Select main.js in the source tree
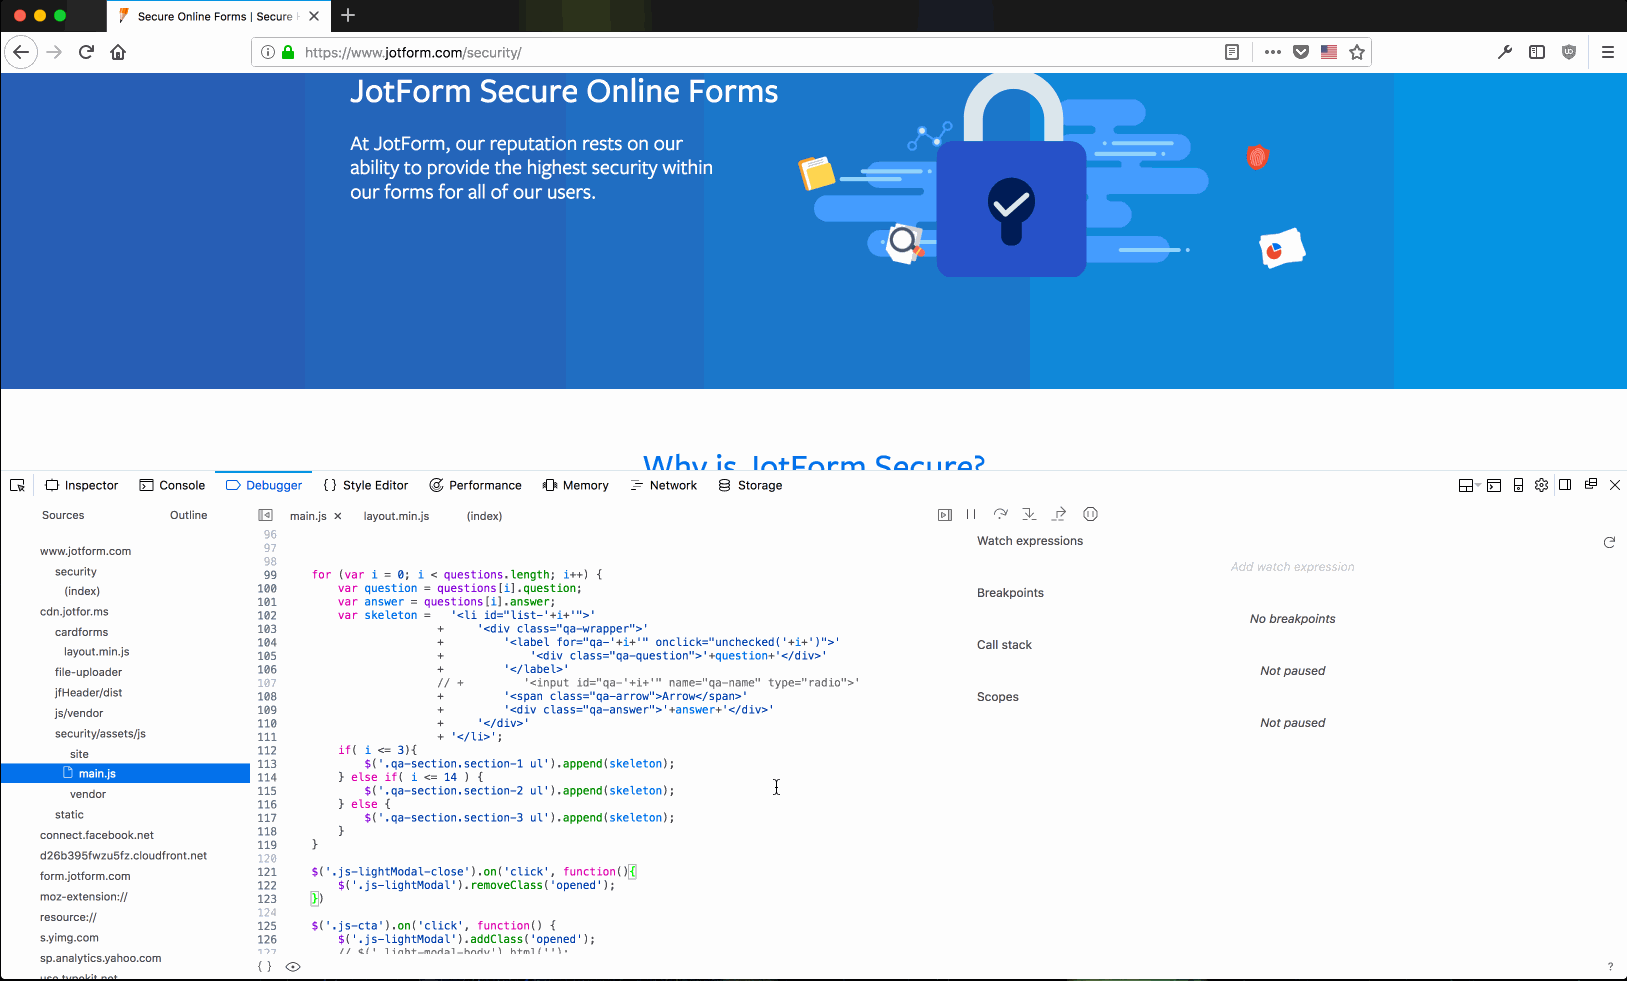The width and height of the screenshot is (1627, 981). click(x=126, y=773)
